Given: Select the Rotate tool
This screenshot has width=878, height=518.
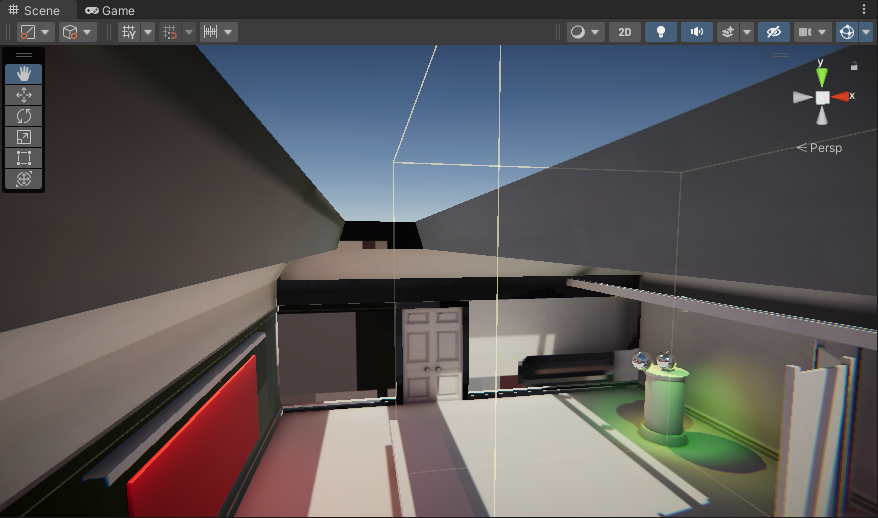Looking at the screenshot, I should pos(24,116).
